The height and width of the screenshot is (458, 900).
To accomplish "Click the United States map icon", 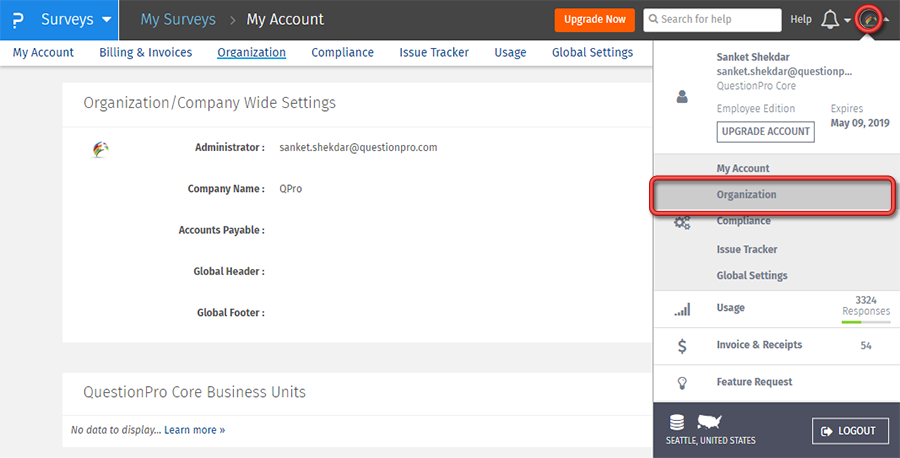I will point(709,422).
